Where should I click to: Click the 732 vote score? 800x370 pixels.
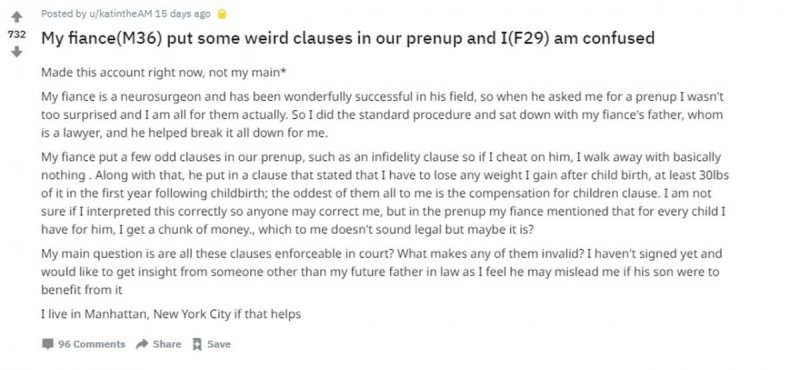pos(17,34)
